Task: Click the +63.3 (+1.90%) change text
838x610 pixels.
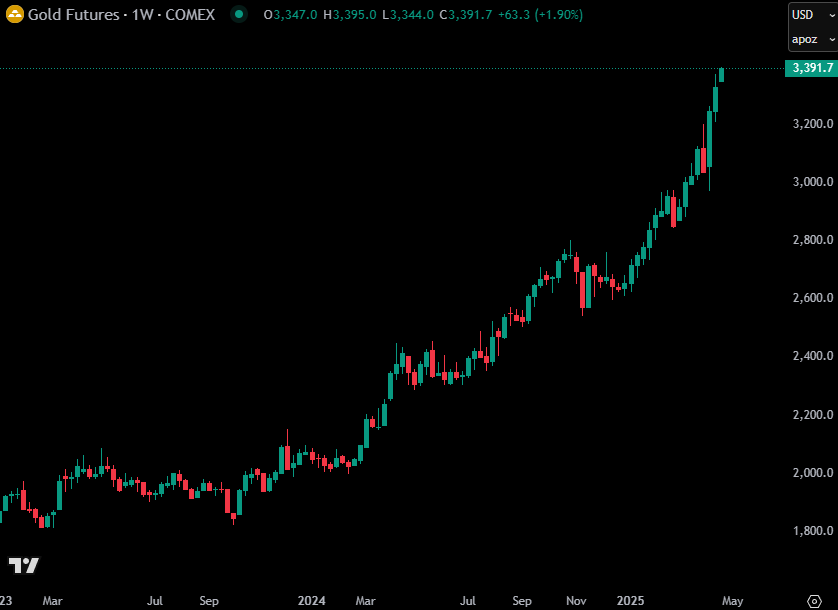Action: click(540, 14)
